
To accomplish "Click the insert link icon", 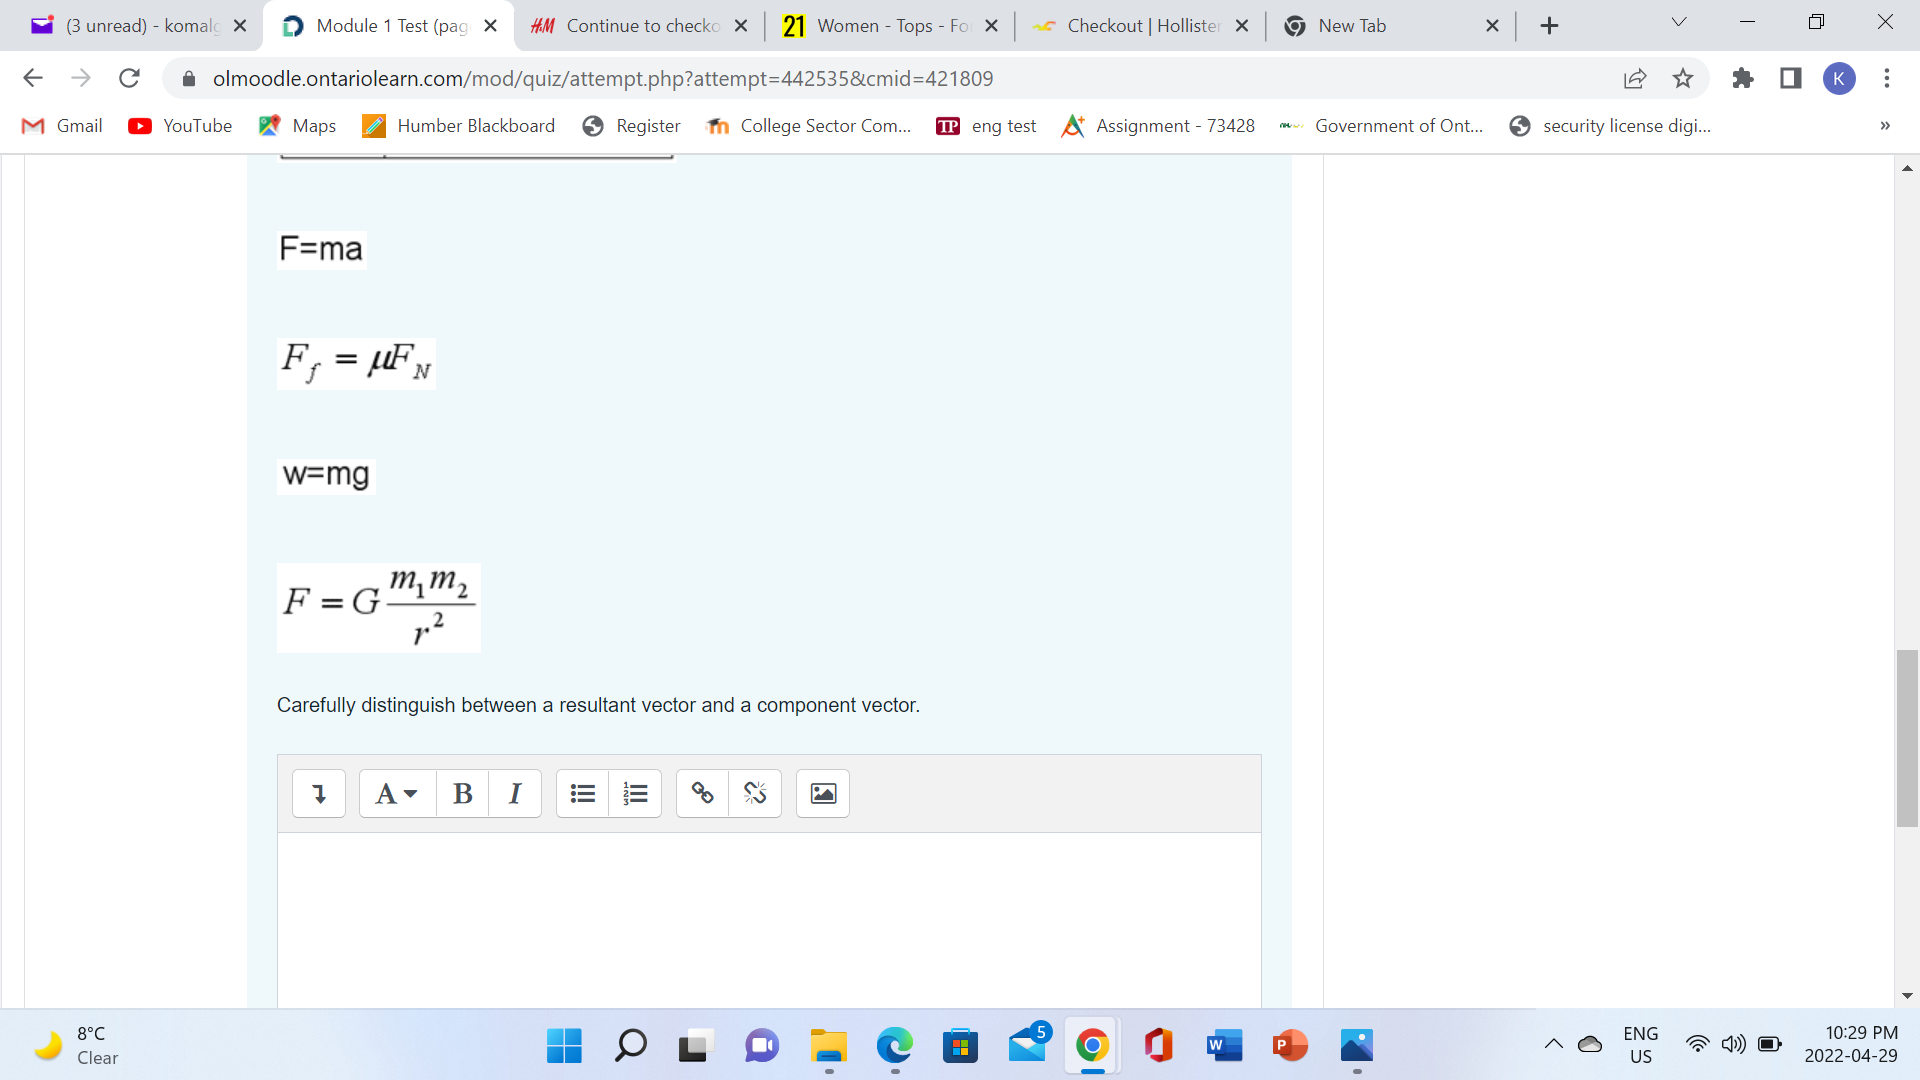I will [x=703, y=794].
